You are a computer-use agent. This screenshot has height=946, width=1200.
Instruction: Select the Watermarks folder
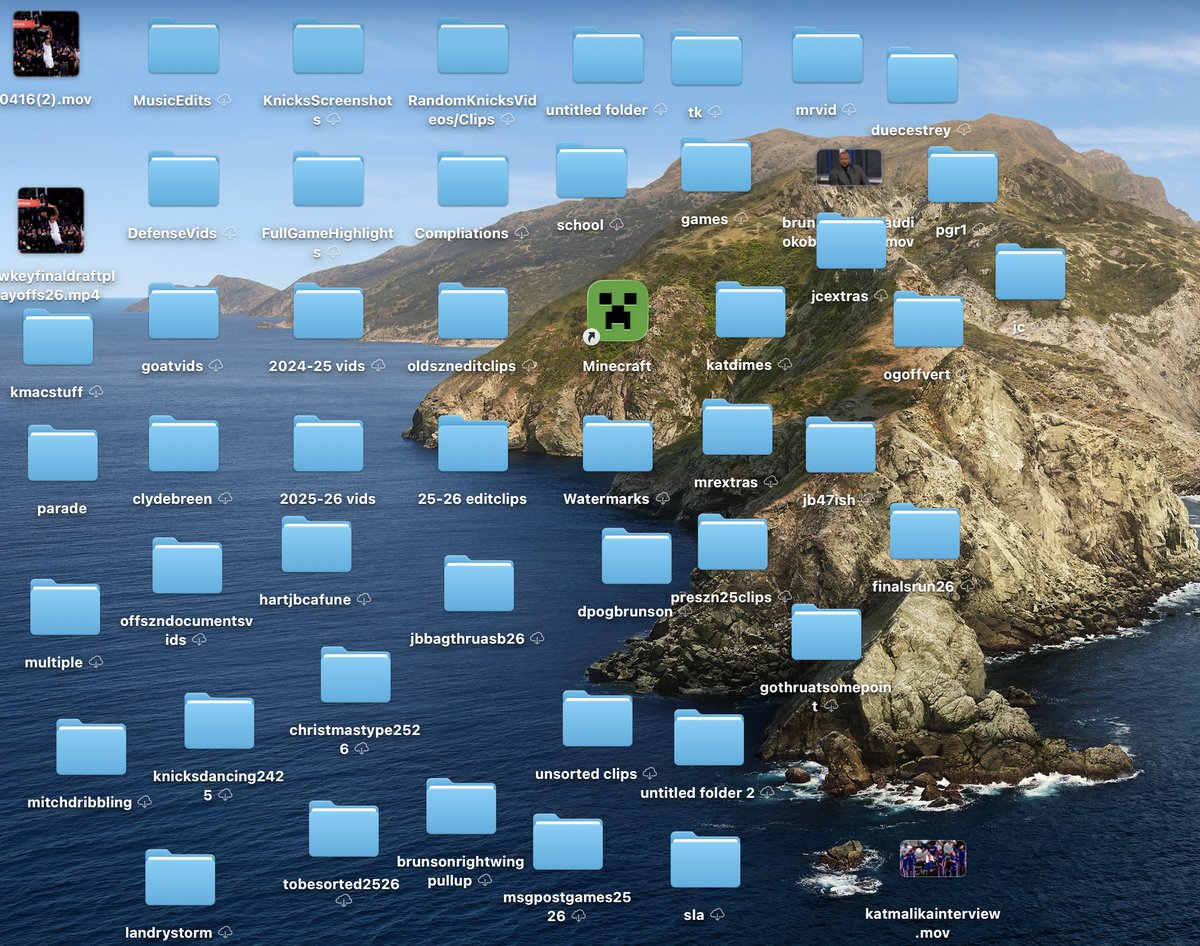coord(618,444)
